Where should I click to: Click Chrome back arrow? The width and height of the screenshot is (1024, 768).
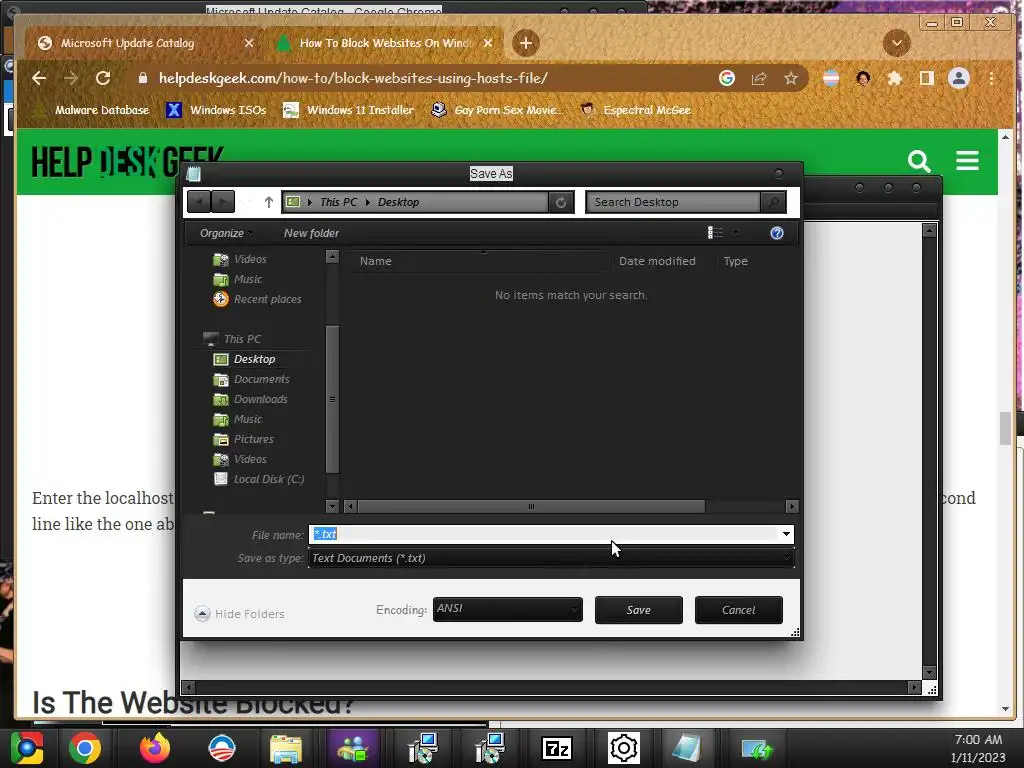[x=39, y=78]
